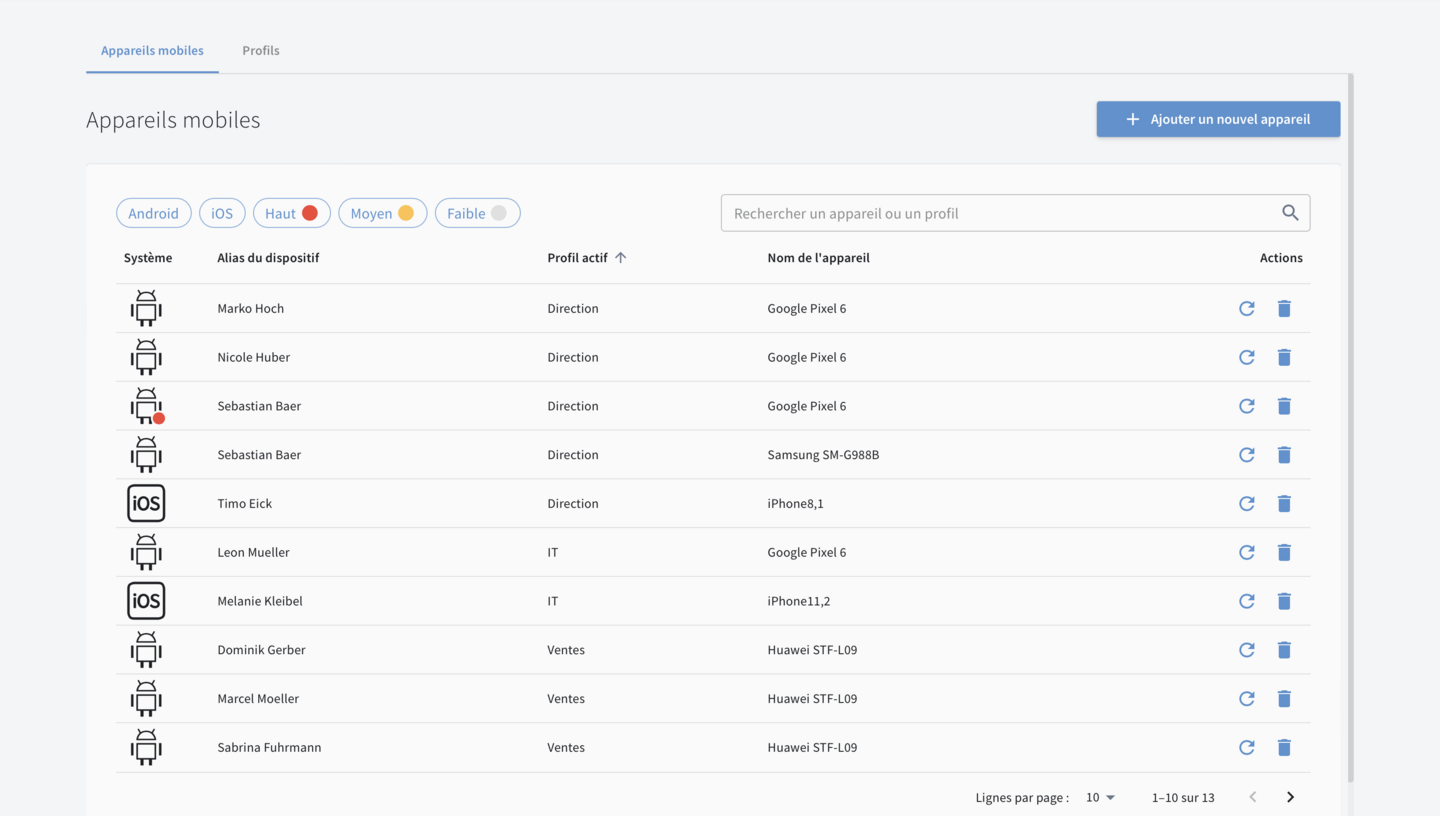Click Ajouter un nouvel appareil button
The image size is (1440, 816).
pos(1218,119)
